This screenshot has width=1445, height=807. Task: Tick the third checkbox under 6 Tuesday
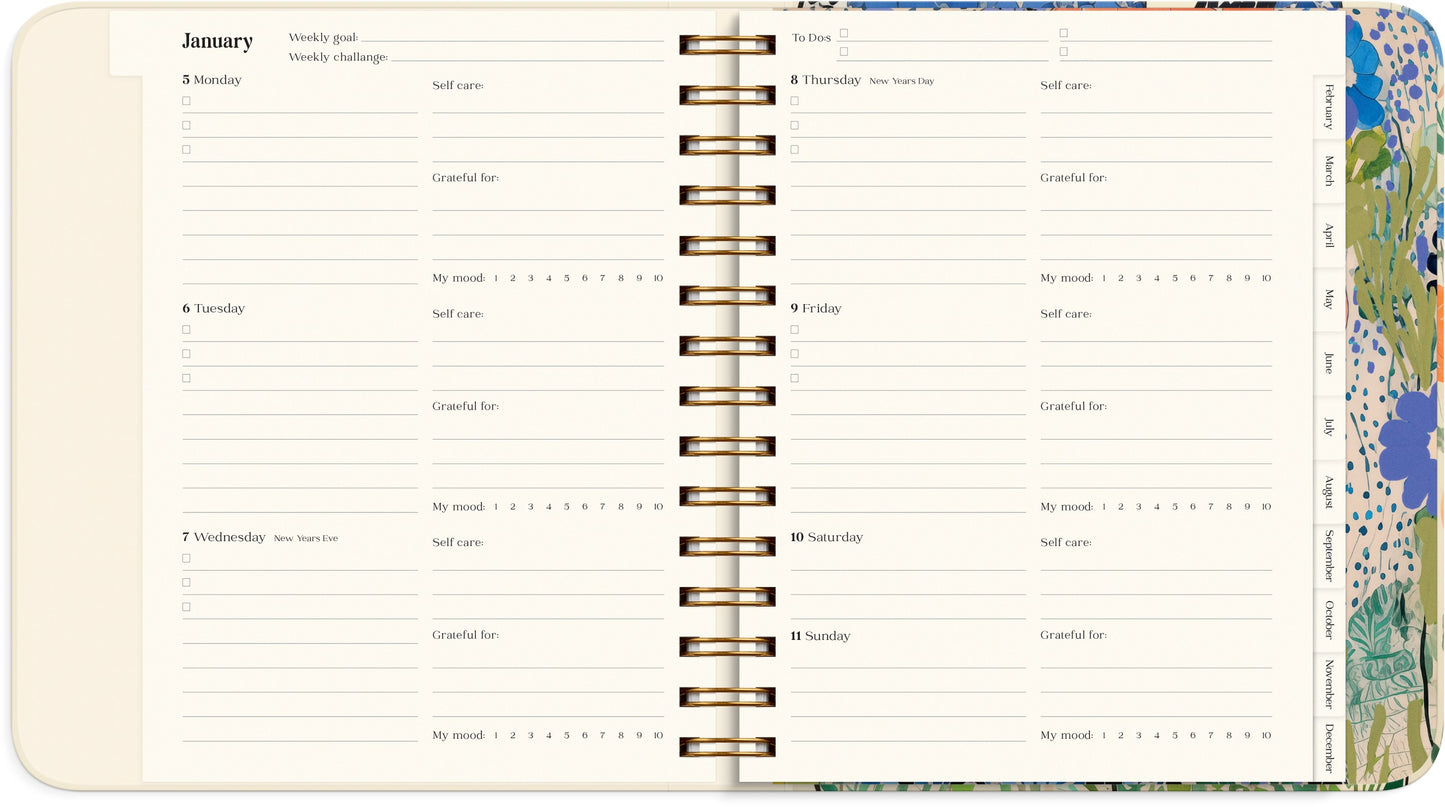click(x=186, y=378)
